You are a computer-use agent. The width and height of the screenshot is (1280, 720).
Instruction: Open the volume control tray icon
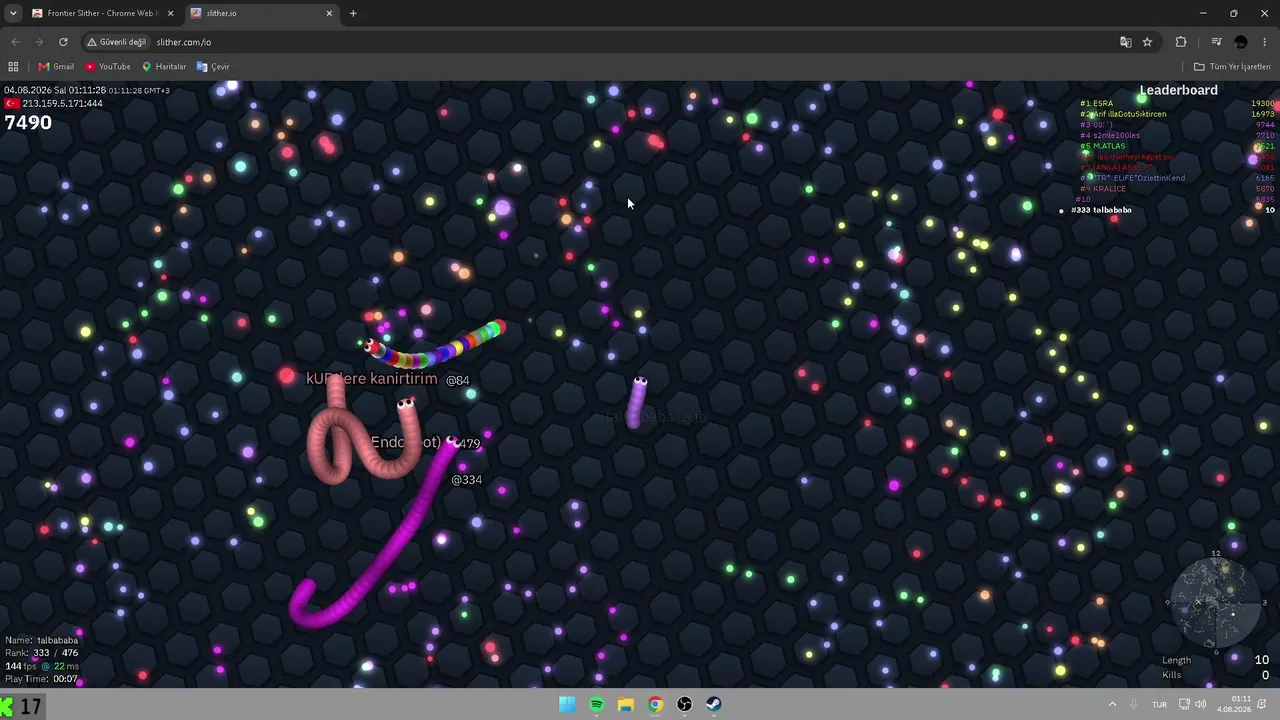(x=1200, y=704)
